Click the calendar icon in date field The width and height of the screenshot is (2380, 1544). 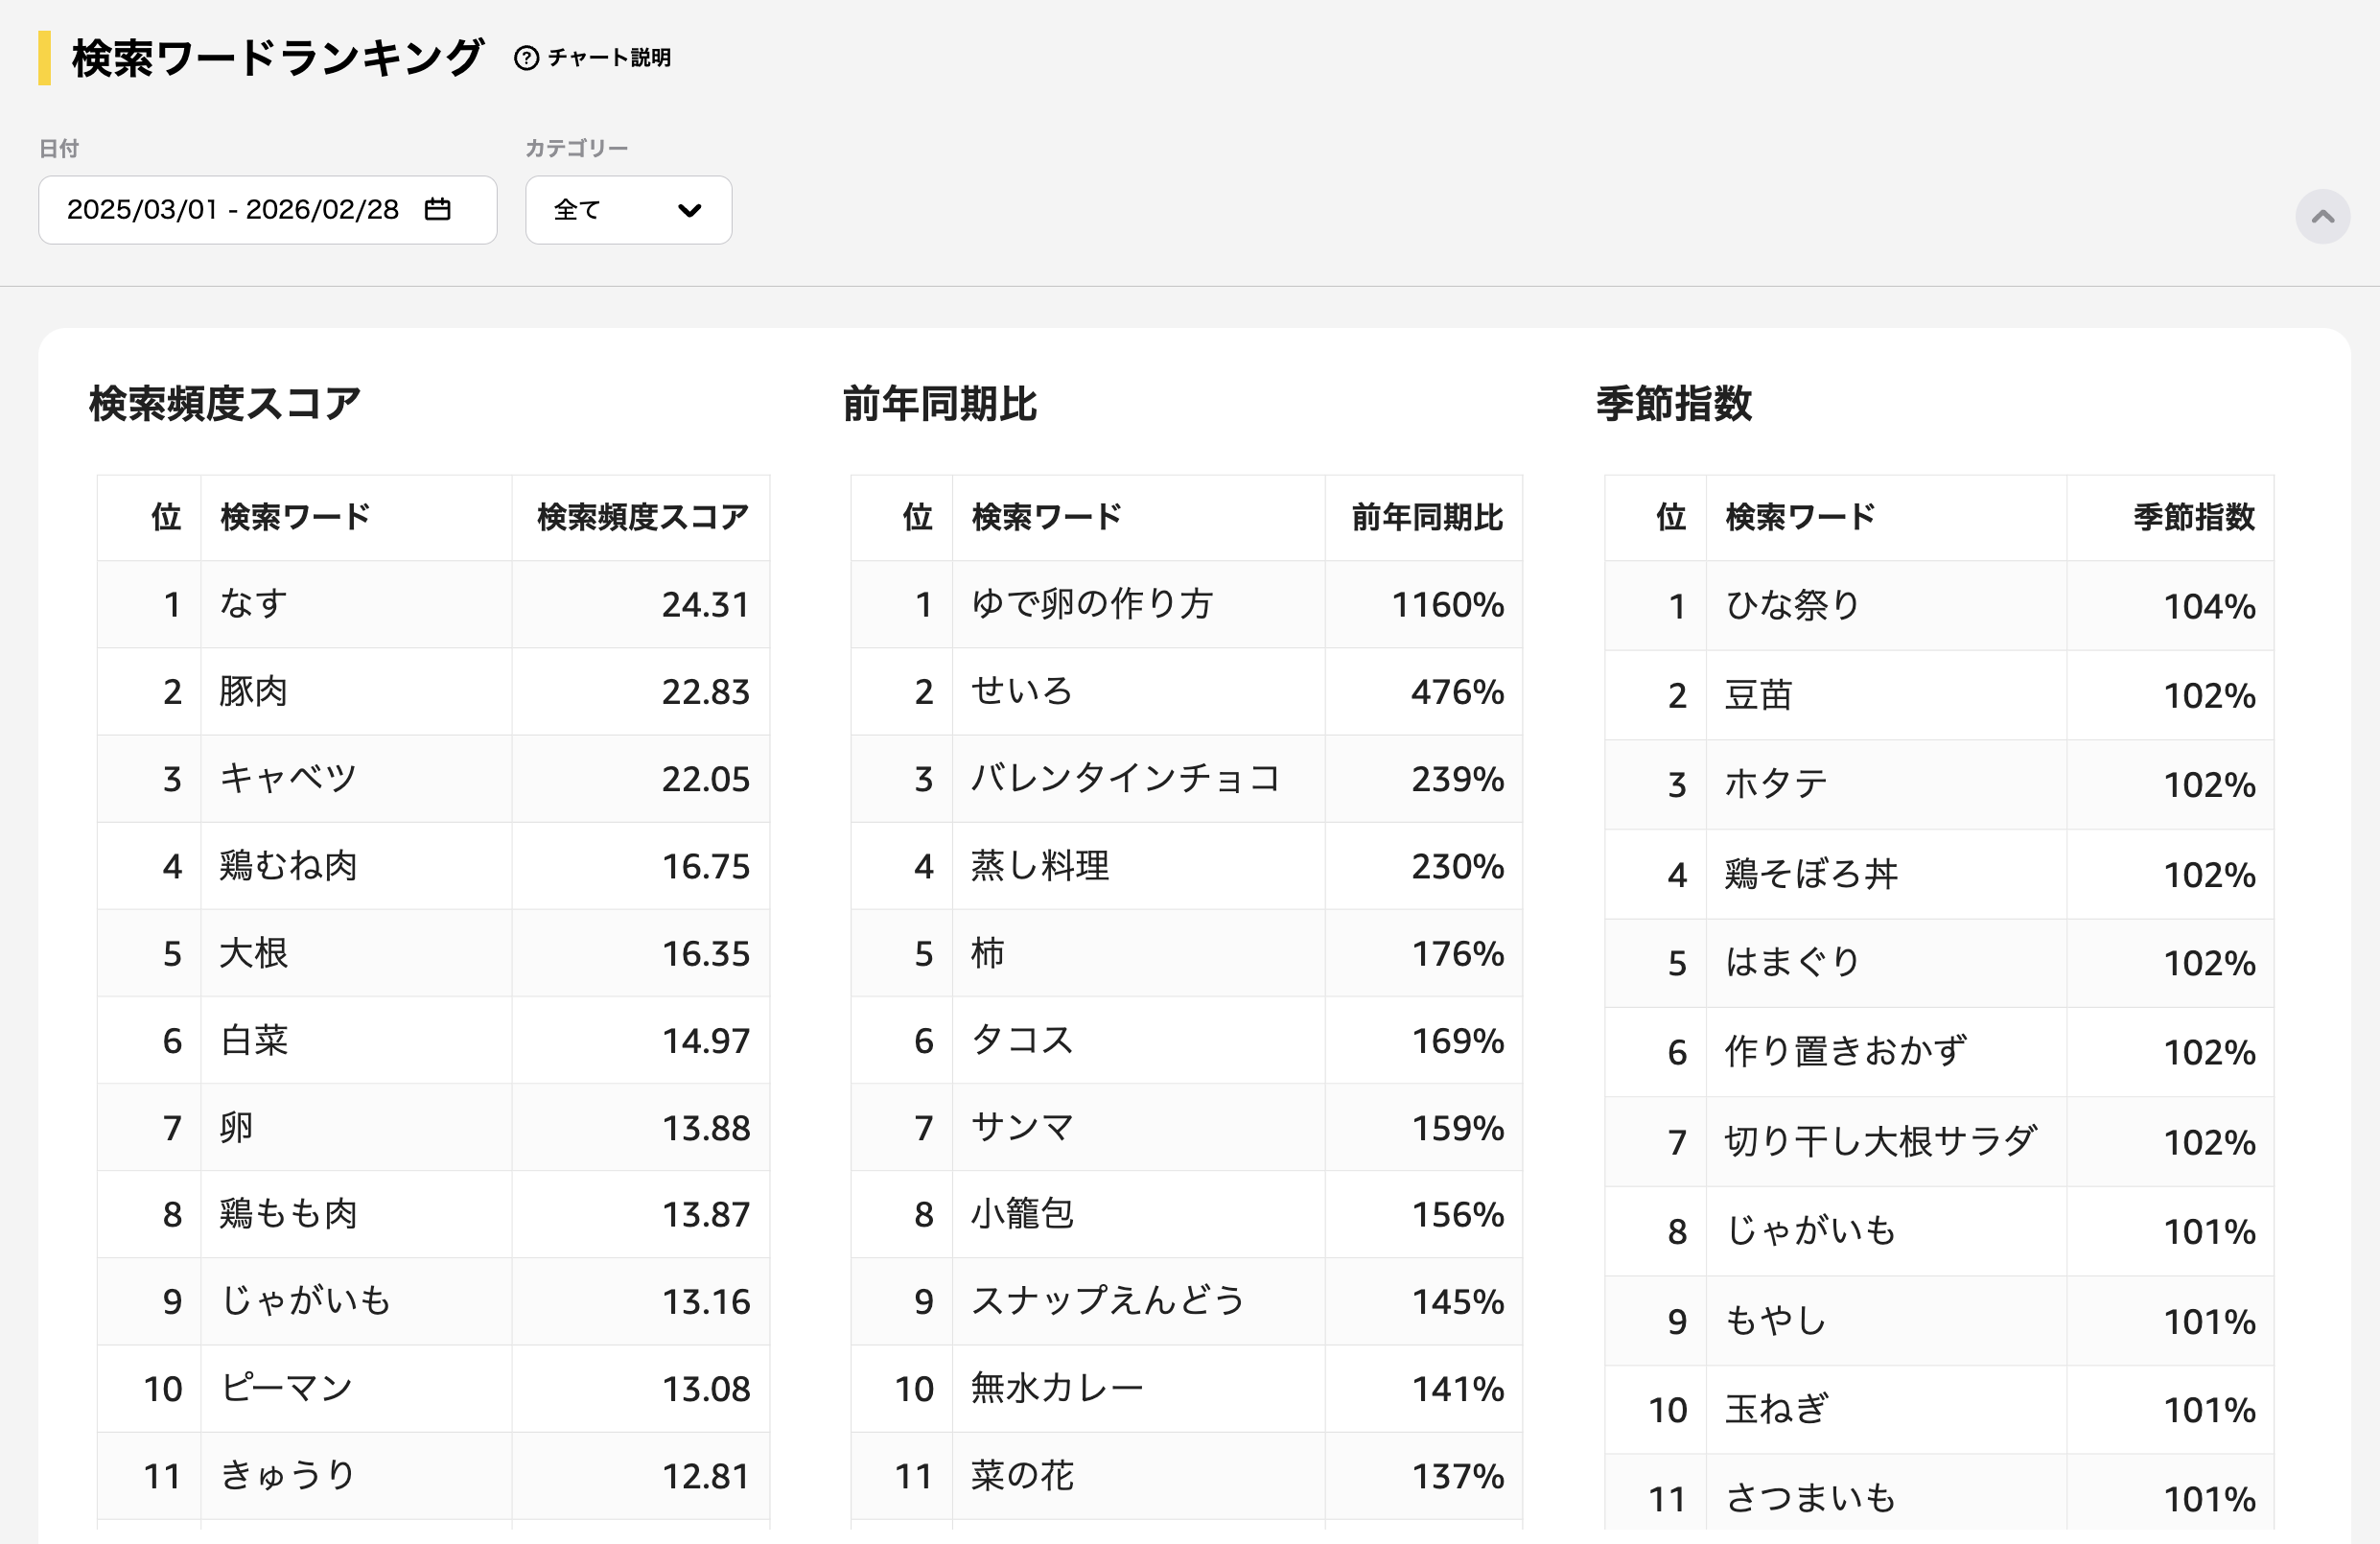437,209
